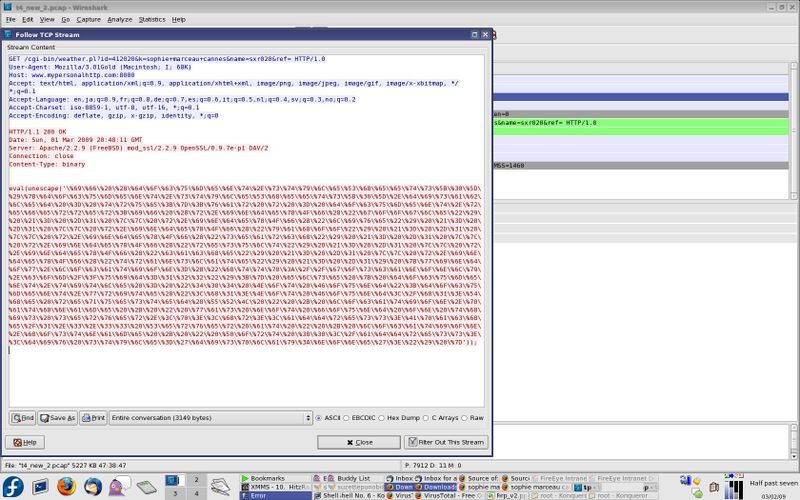Open the system monitor bars tray applet

tap(734, 489)
